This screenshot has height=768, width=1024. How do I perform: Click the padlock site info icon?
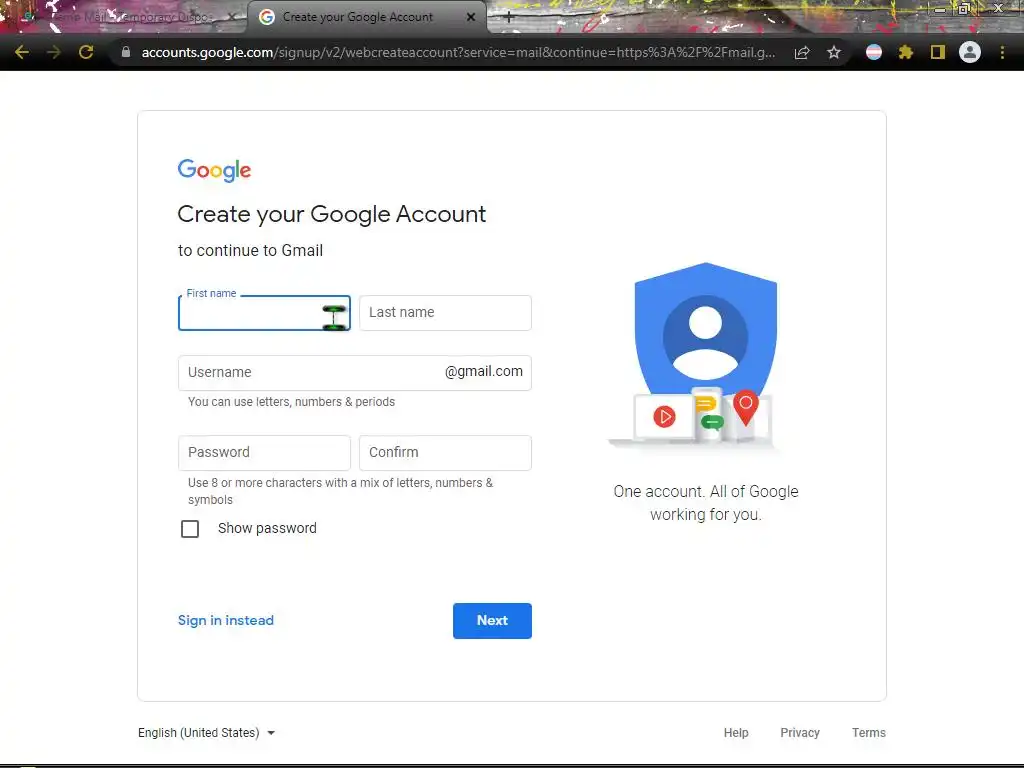126,52
